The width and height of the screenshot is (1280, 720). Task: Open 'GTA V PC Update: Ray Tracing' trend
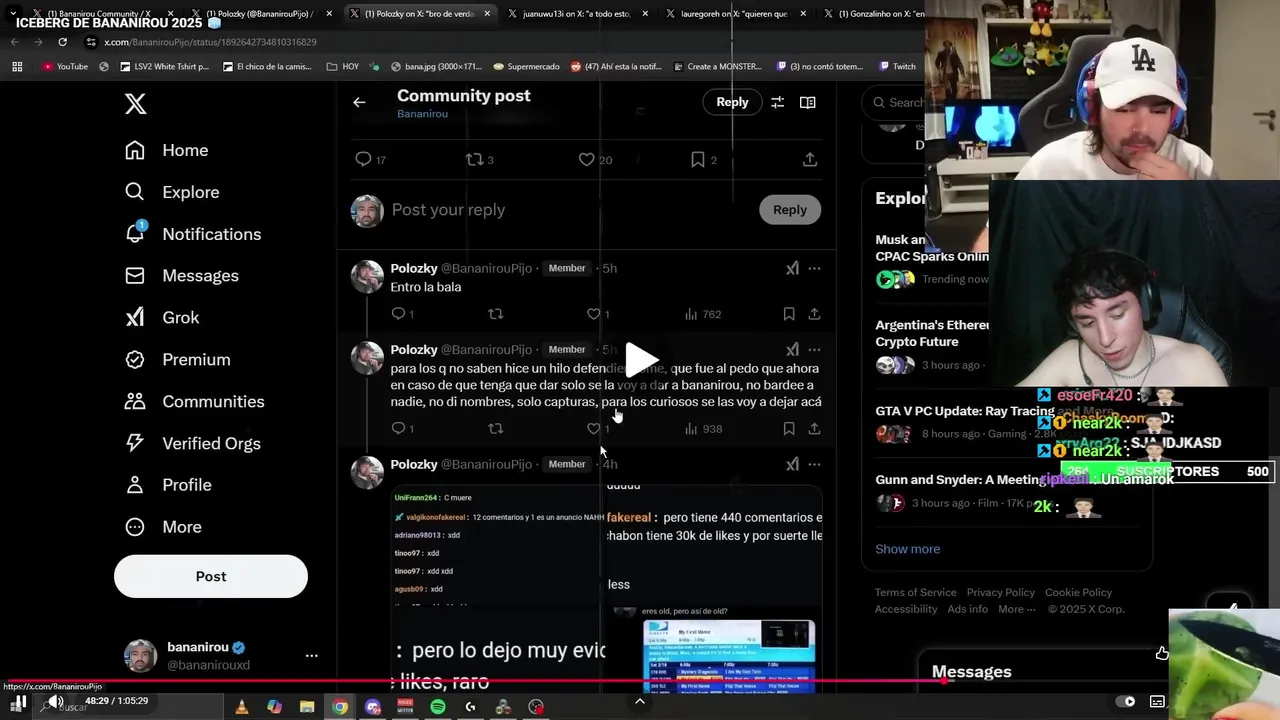coord(965,411)
